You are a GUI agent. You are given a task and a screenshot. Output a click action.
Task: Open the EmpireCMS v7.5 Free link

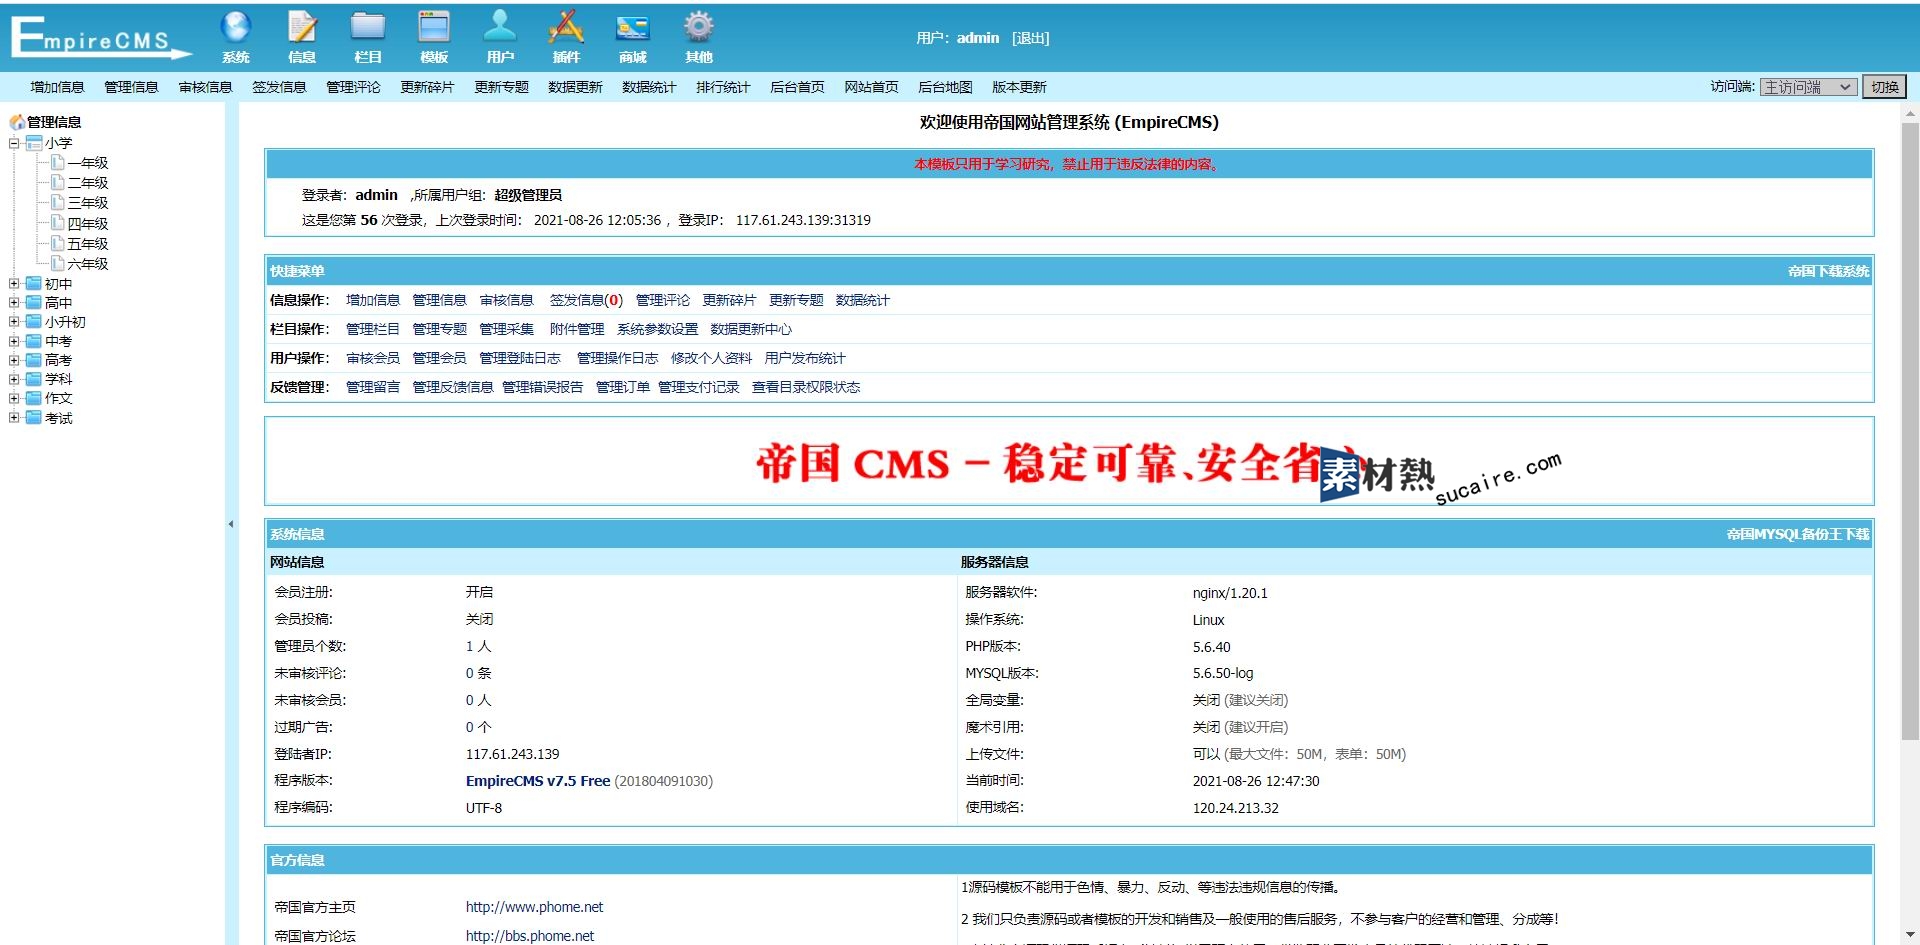coord(538,781)
